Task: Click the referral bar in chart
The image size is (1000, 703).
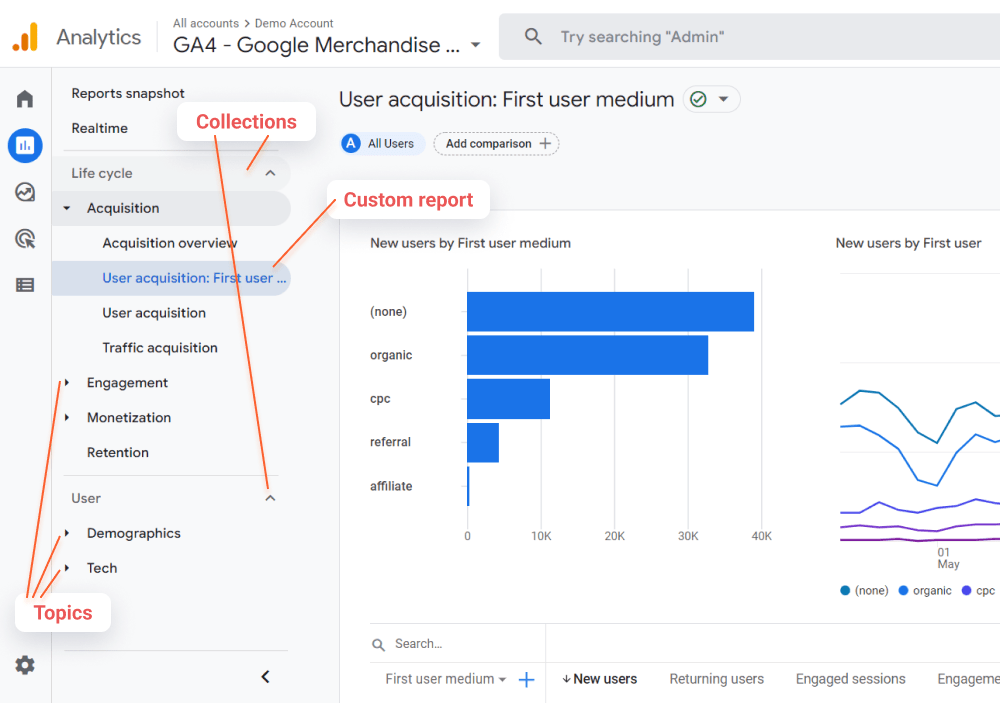Action: (x=483, y=442)
